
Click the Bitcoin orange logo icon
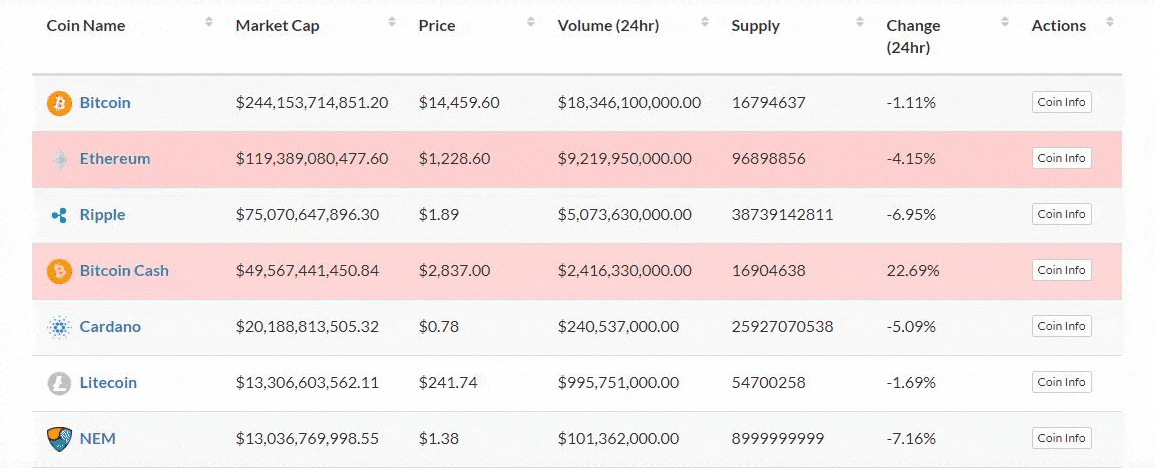click(60, 103)
